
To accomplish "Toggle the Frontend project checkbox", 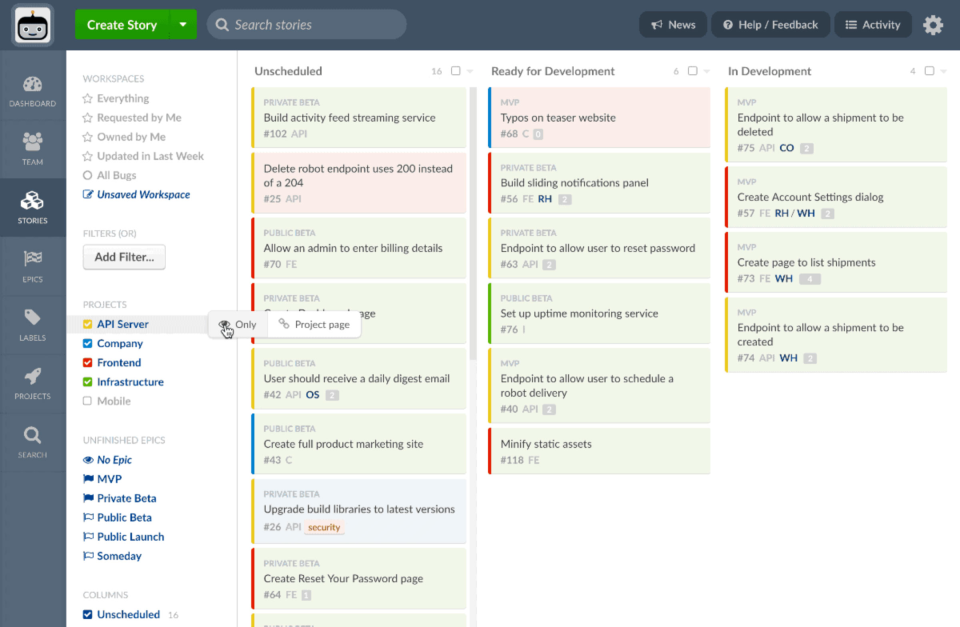I will pos(88,362).
